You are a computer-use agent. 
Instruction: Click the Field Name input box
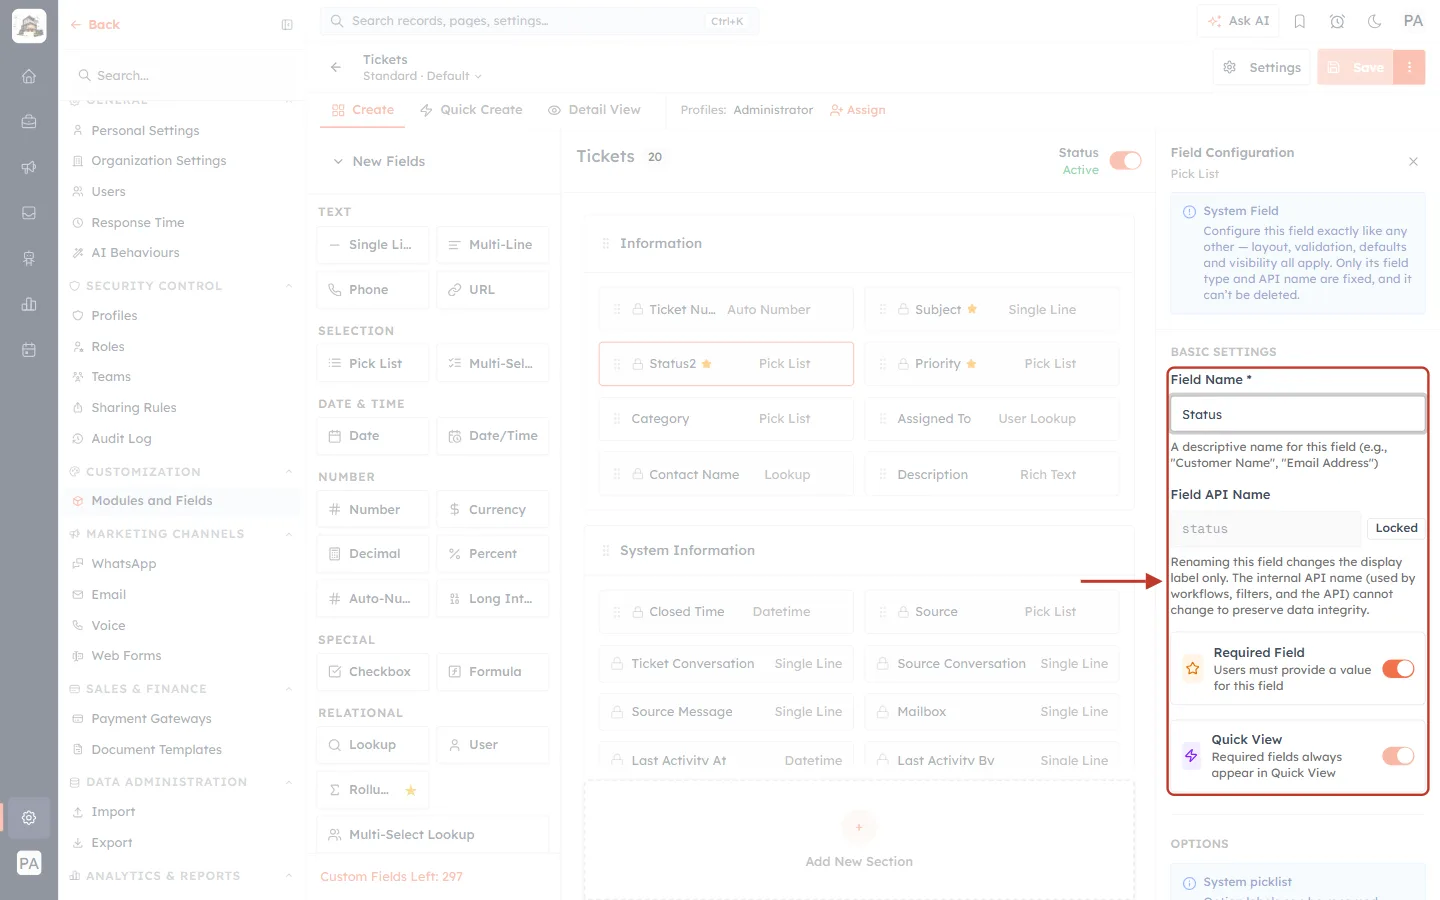tap(1297, 414)
